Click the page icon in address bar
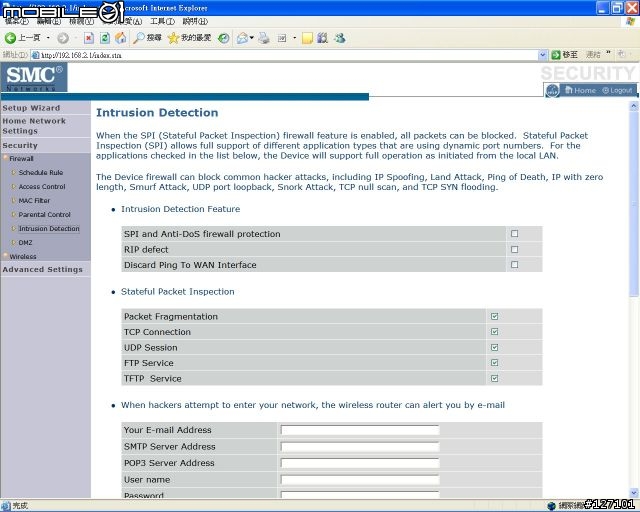 (36, 55)
